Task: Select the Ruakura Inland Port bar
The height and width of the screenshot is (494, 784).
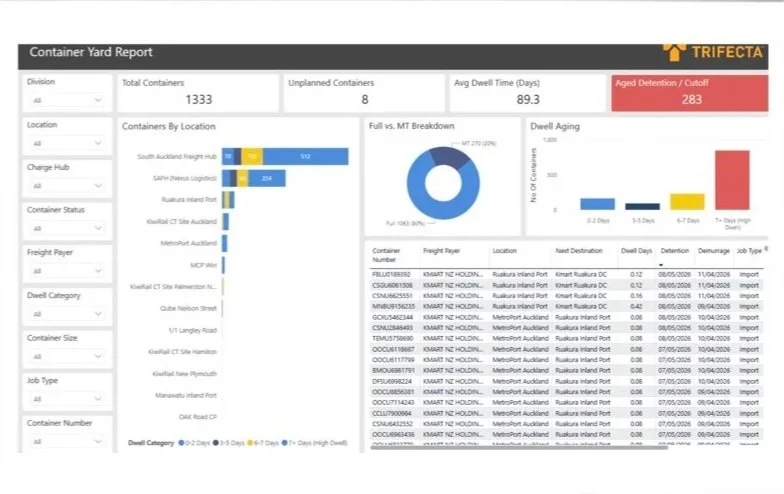Action: tap(228, 200)
